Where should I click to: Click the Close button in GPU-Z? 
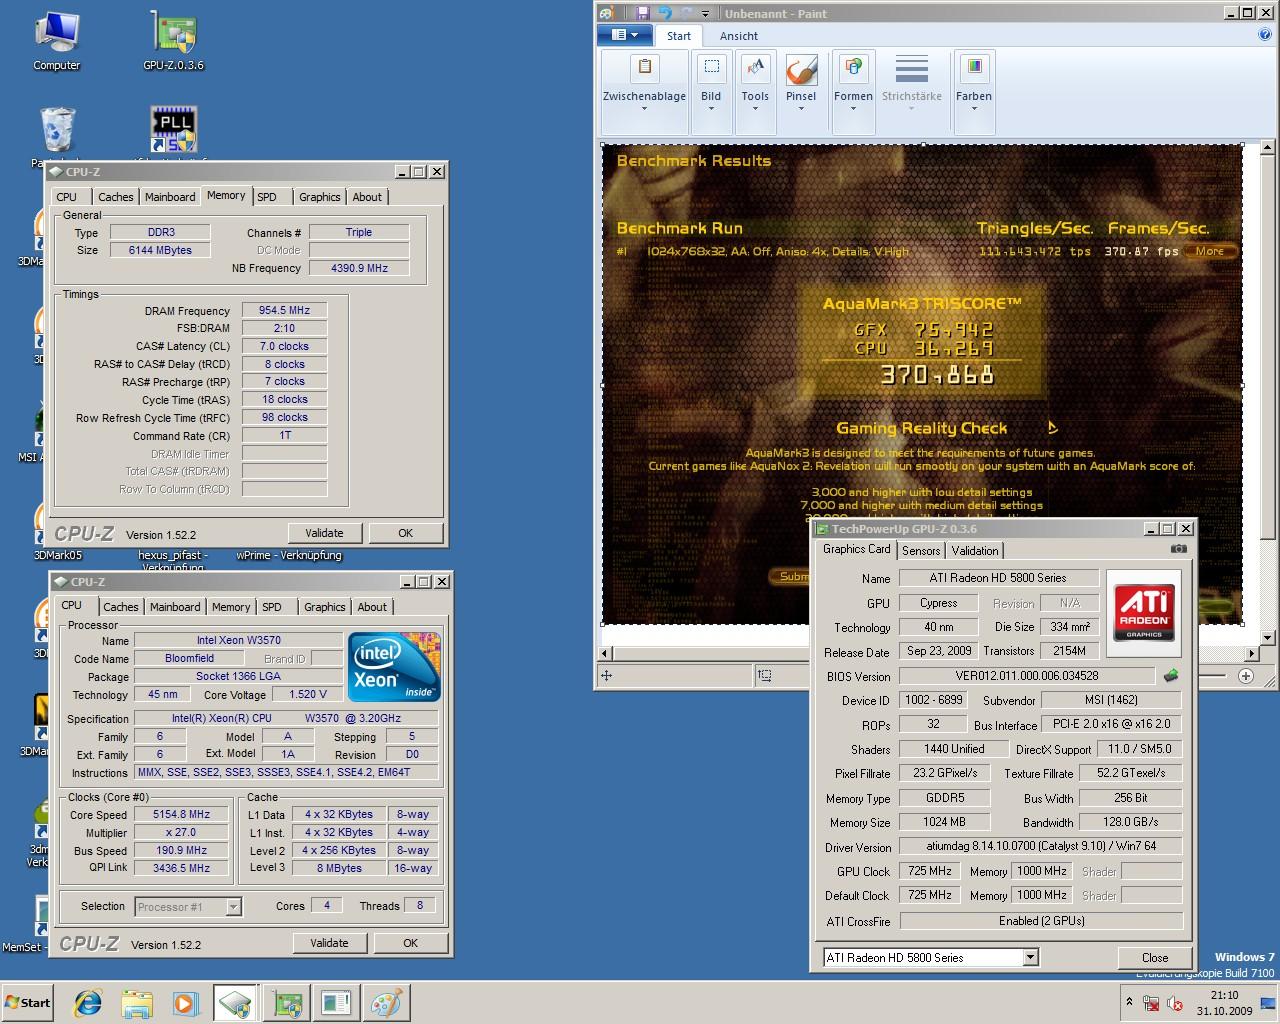click(x=1155, y=957)
